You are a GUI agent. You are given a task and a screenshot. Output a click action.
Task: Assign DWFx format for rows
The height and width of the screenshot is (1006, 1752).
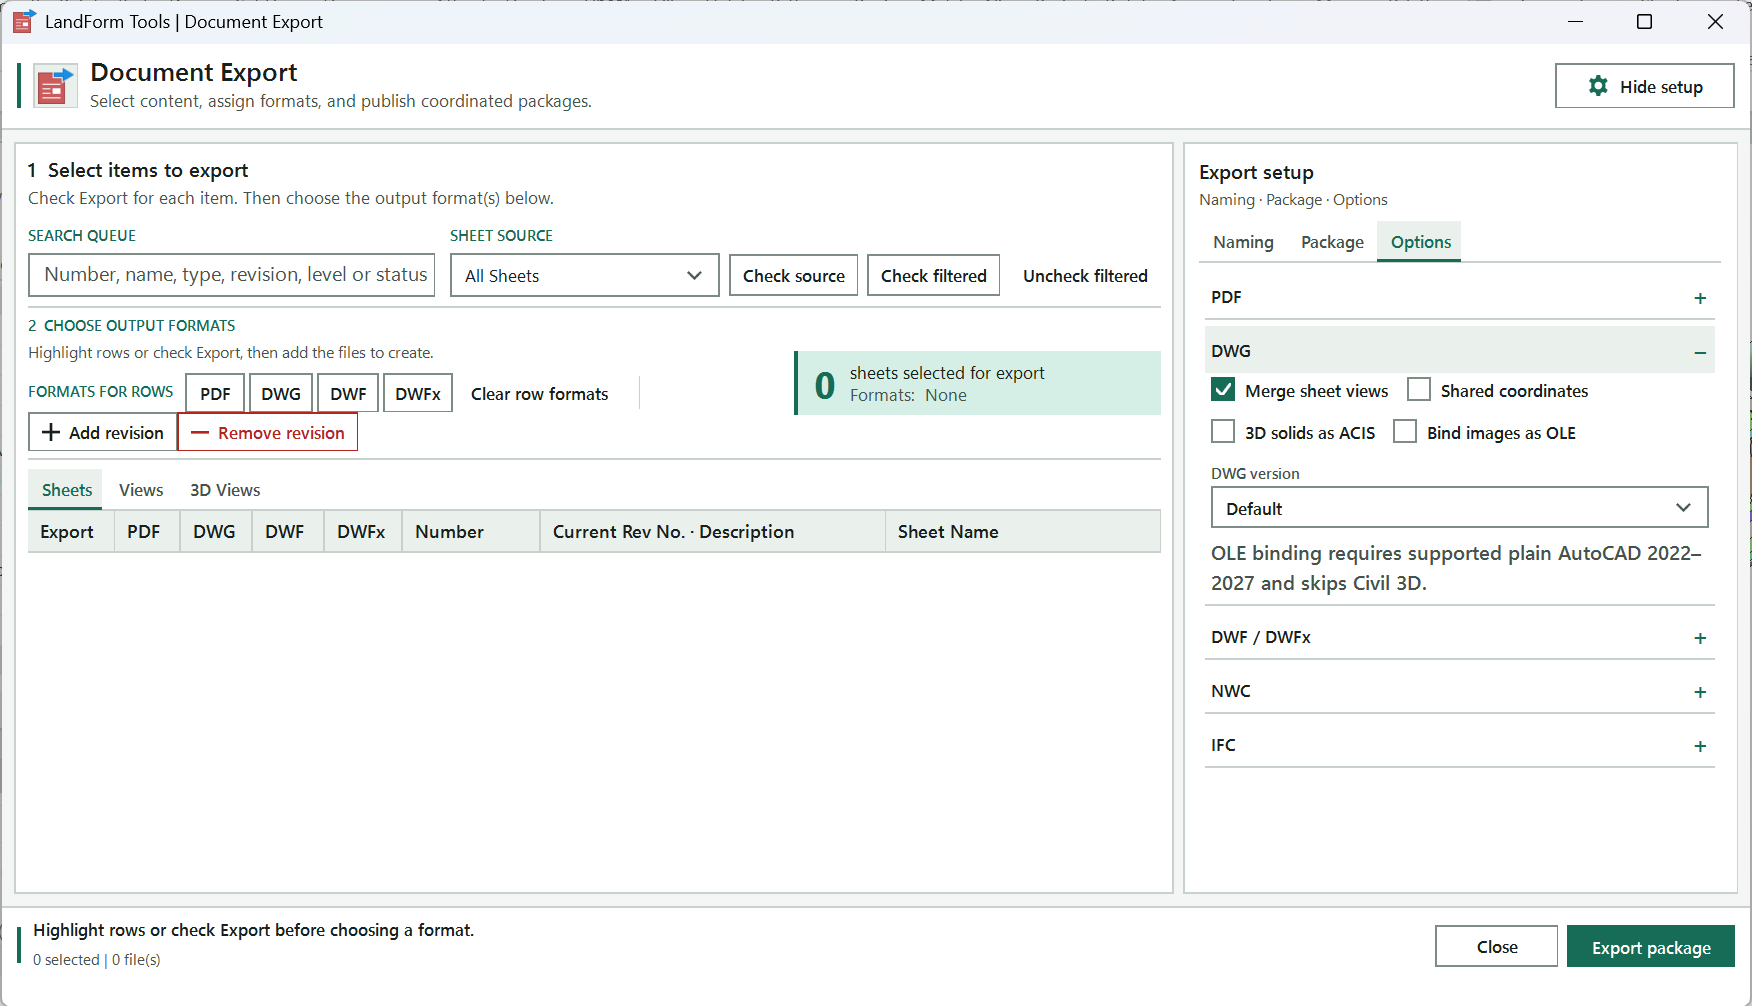point(418,393)
